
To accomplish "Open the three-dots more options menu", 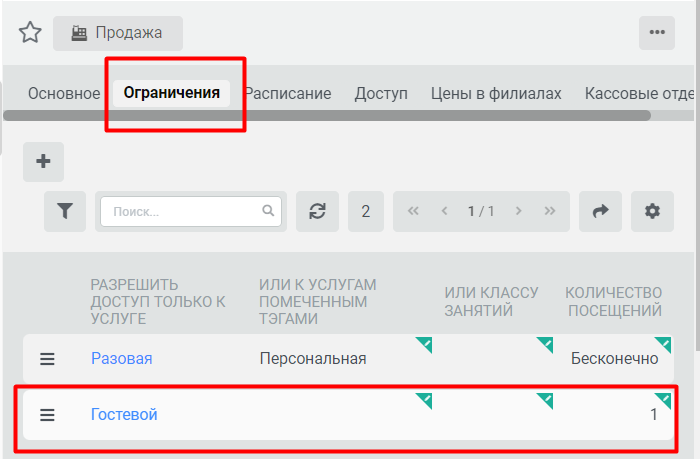I will click(657, 33).
